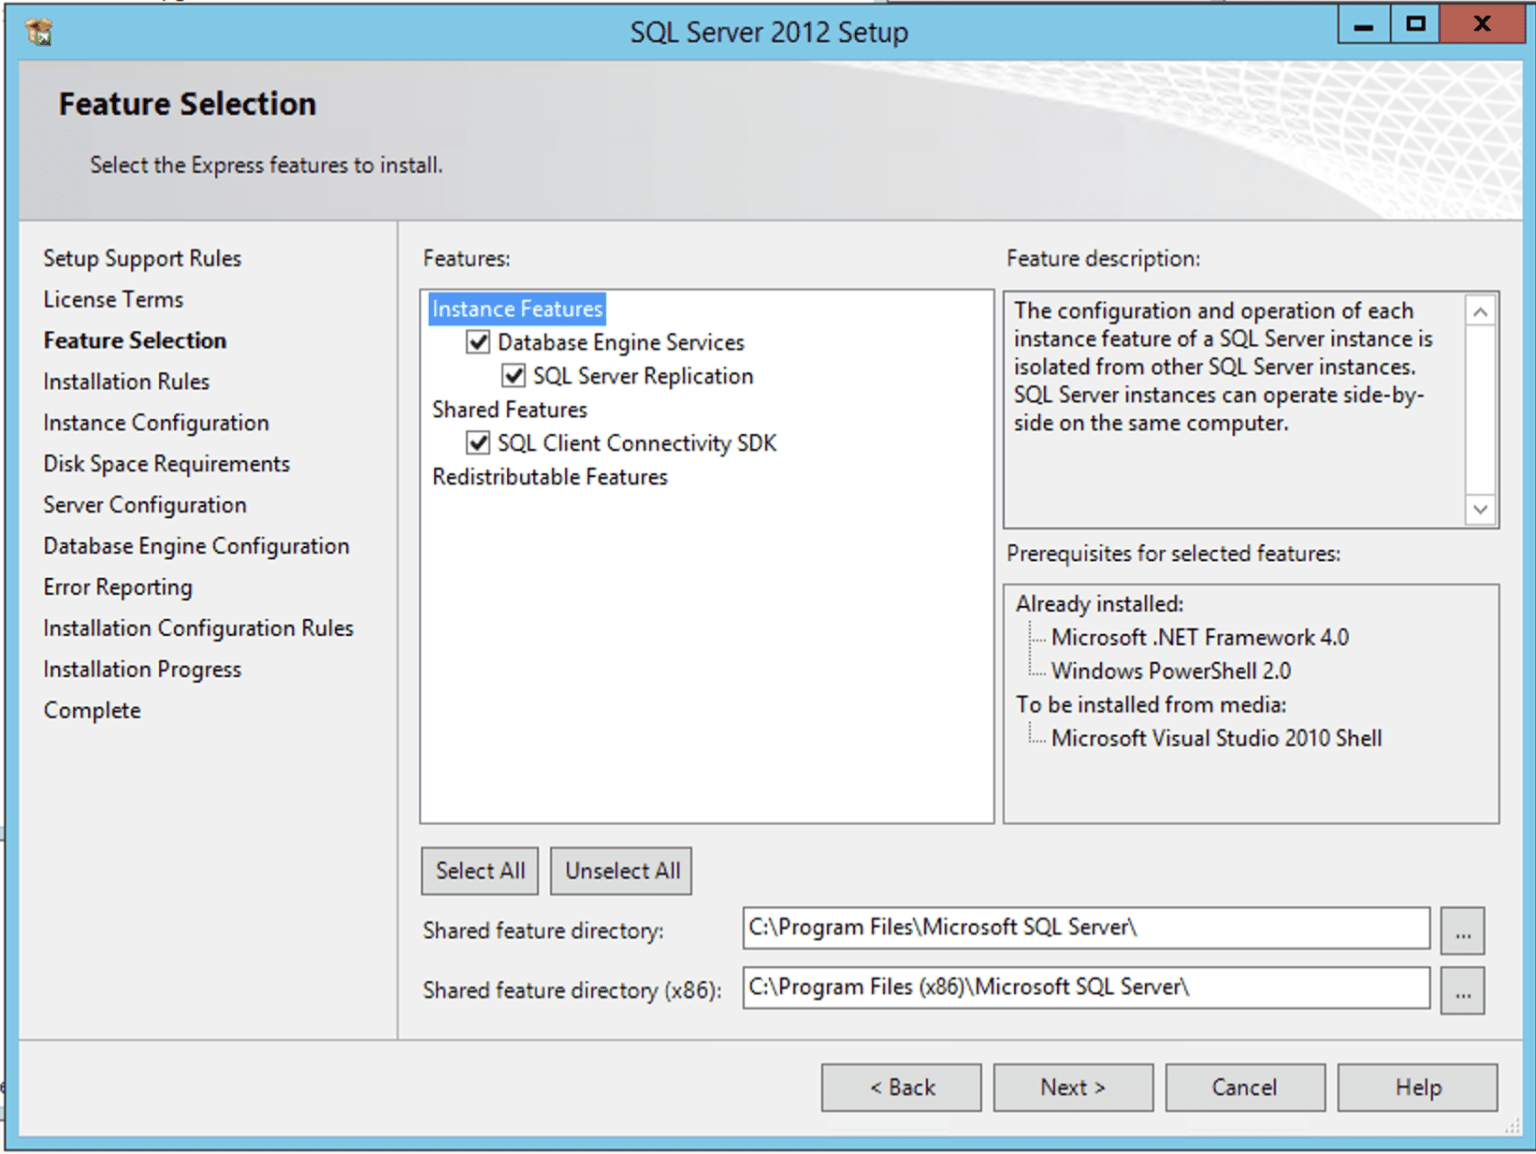Select the Instance Features node
Viewport: 1536px width, 1154px height.
point(517,309)
